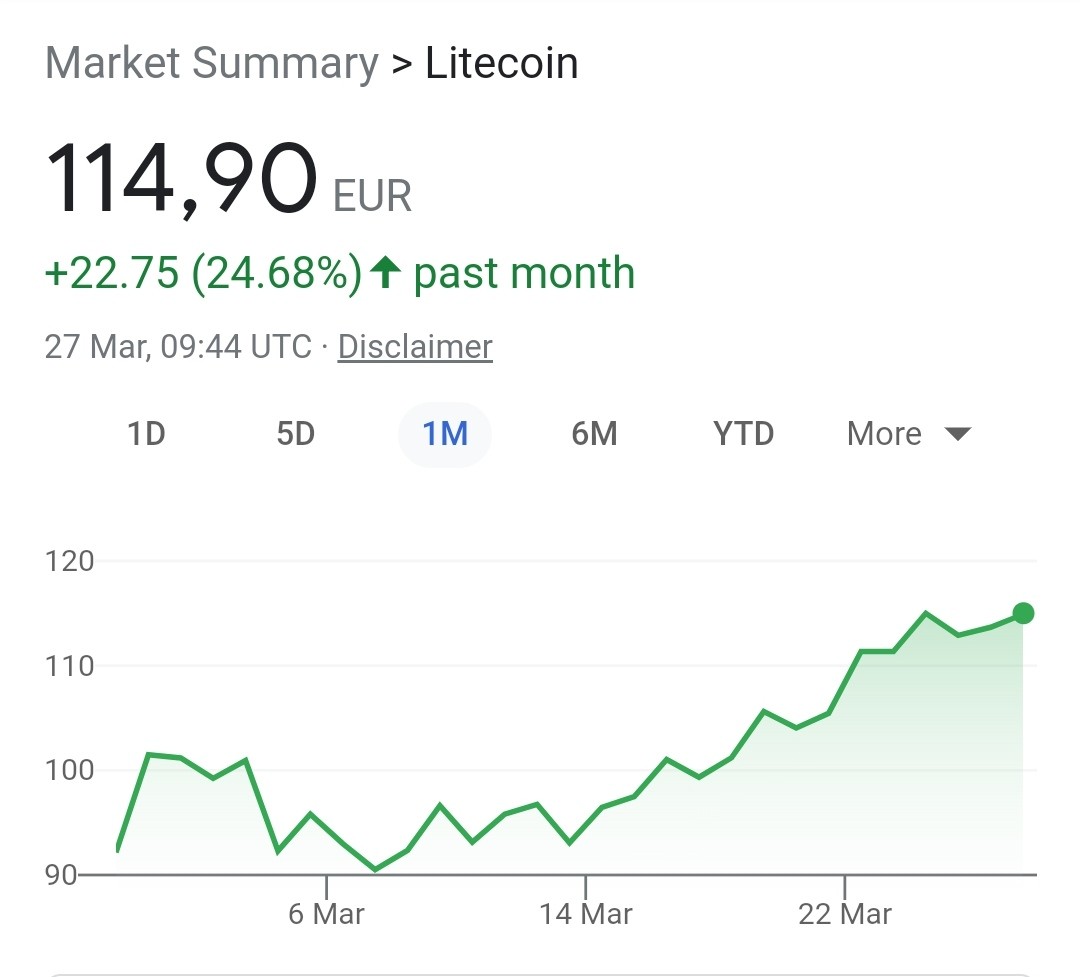The height and width of the screenshot is (977, 1080).
Task: Click the 120 y-axis gridline label
Action: coord(70,562)
